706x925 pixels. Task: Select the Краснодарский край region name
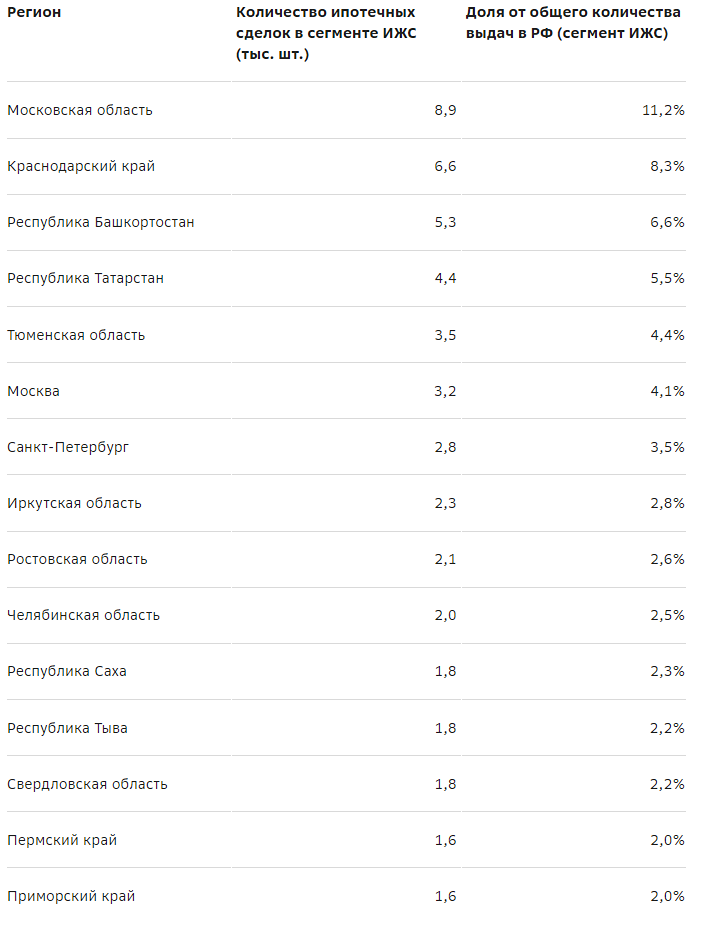(x=81, y=166)
